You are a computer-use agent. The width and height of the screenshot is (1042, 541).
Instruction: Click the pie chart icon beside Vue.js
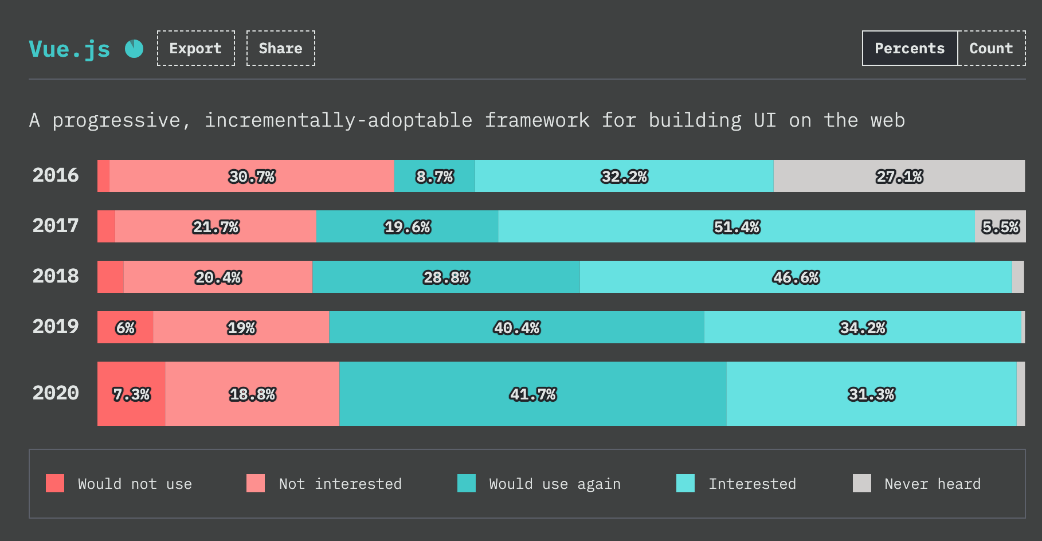pyautogui.click(x=134, y=48)
